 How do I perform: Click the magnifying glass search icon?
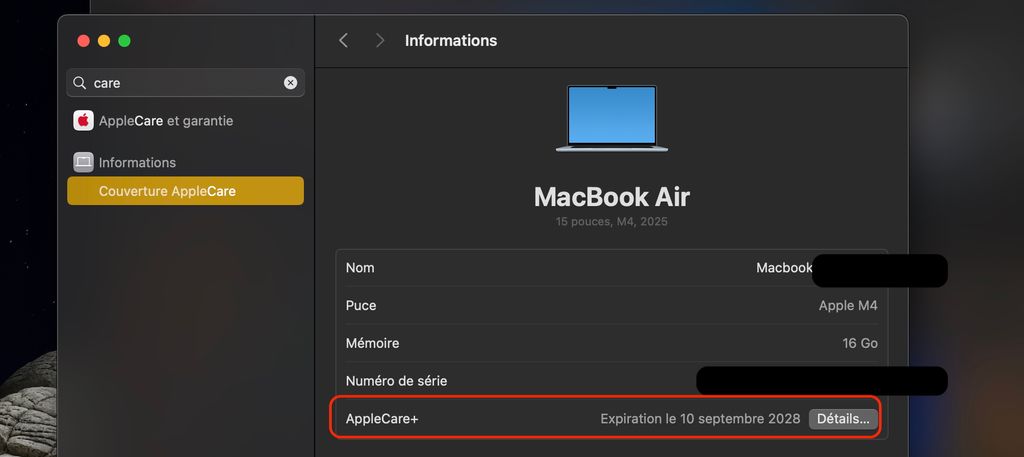click(80, 83)
